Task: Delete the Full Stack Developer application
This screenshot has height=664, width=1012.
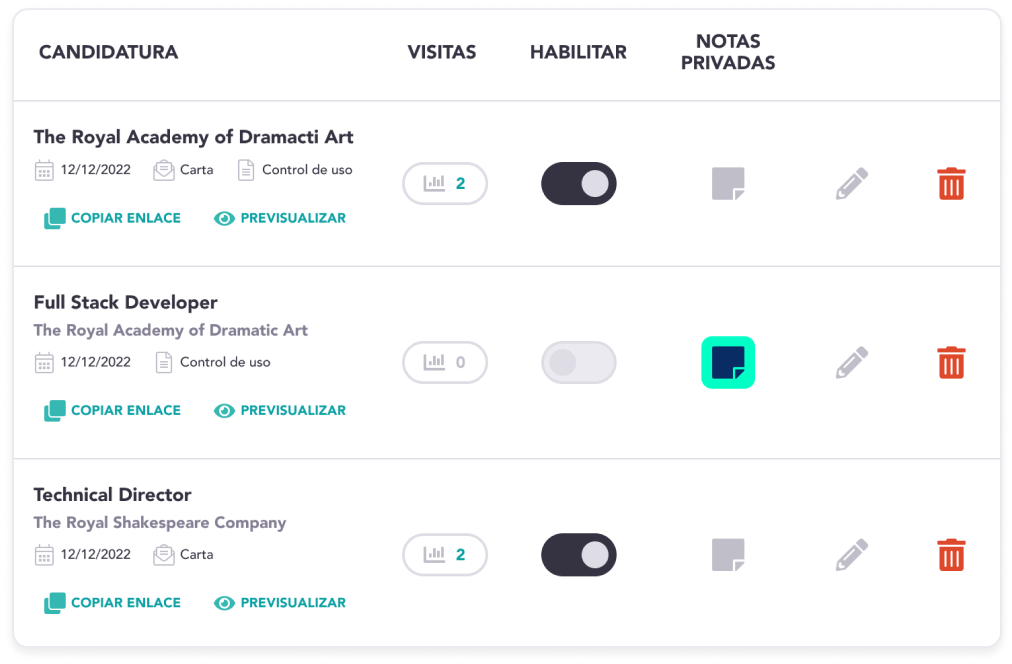Action: (951, 363)
